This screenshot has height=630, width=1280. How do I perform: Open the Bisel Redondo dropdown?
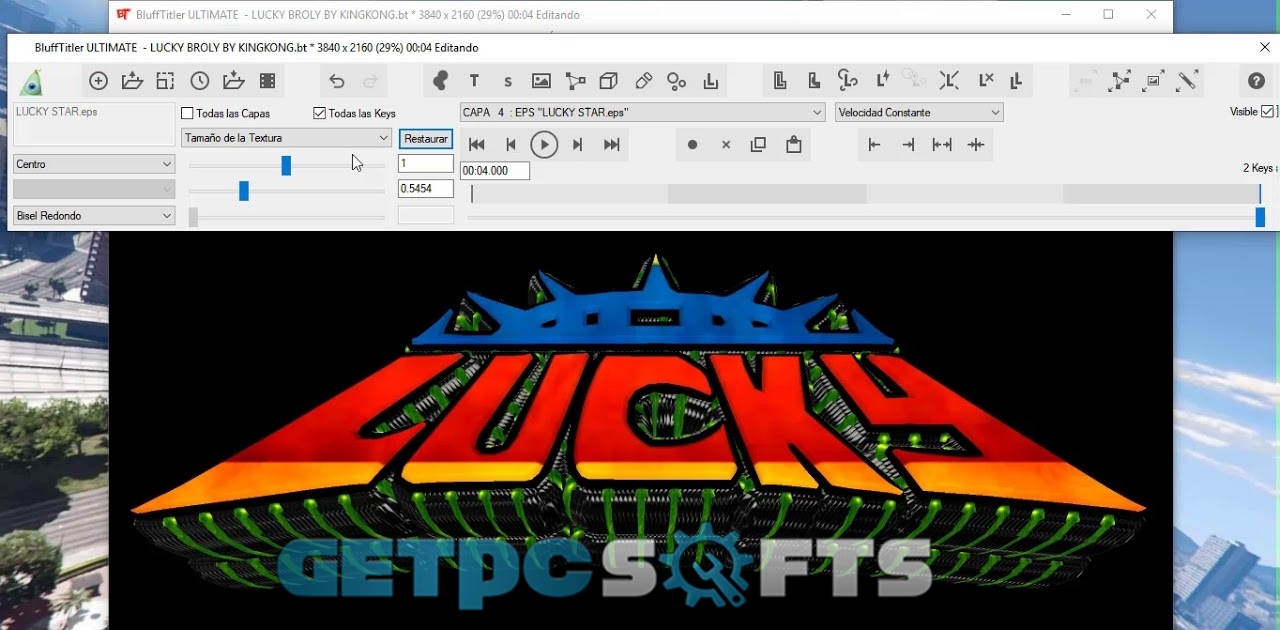point(94,215)
